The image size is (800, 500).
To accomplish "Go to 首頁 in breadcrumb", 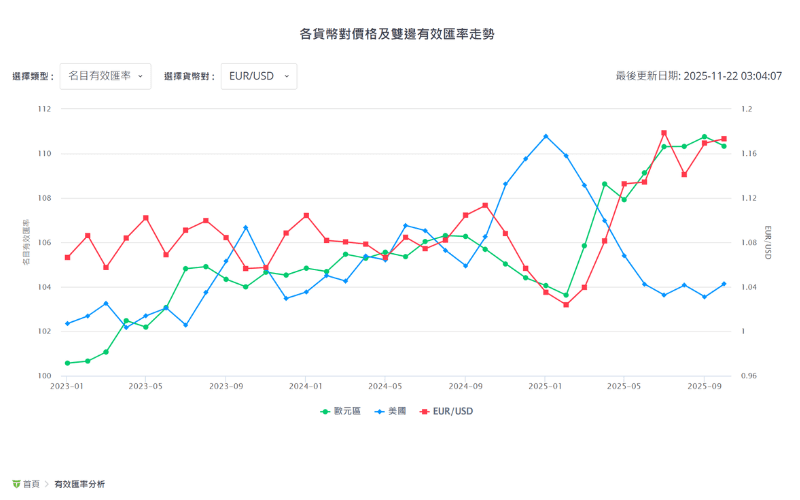I will (31, 484).
